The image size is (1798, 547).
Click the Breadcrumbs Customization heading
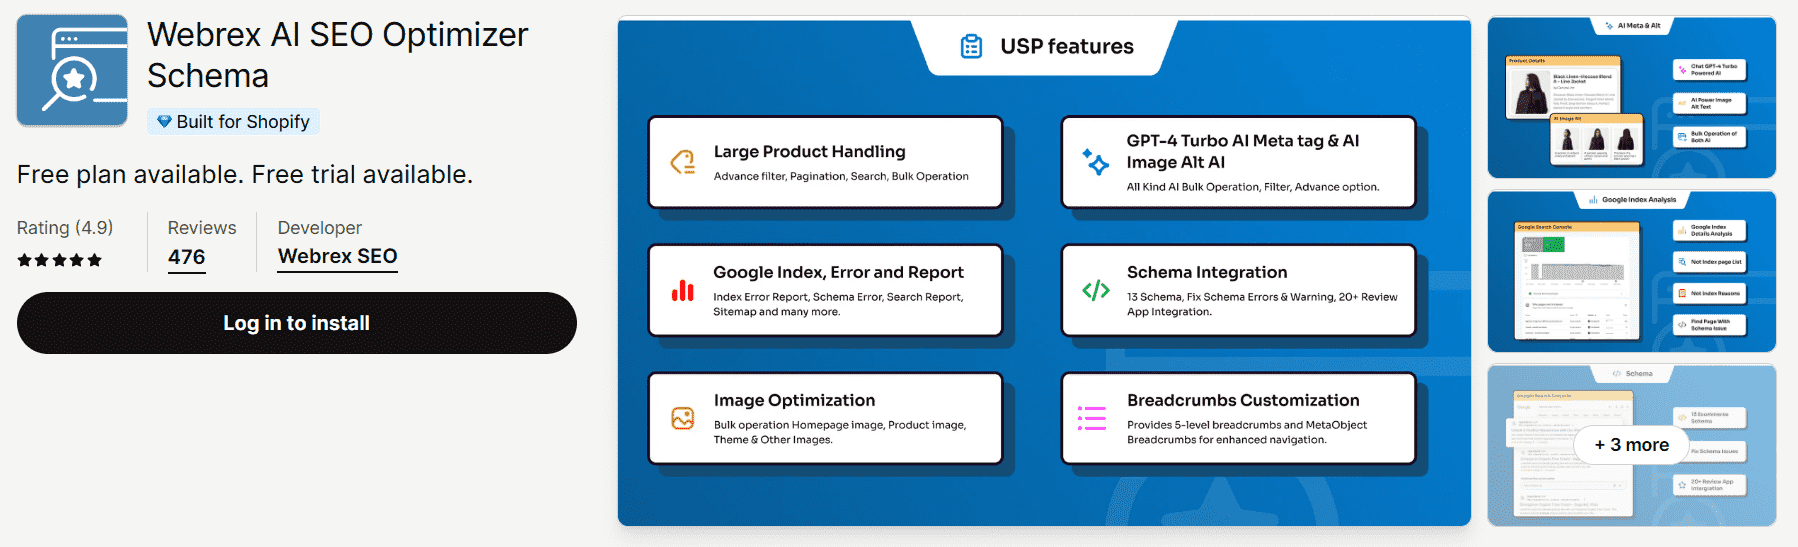[1243, 400]
